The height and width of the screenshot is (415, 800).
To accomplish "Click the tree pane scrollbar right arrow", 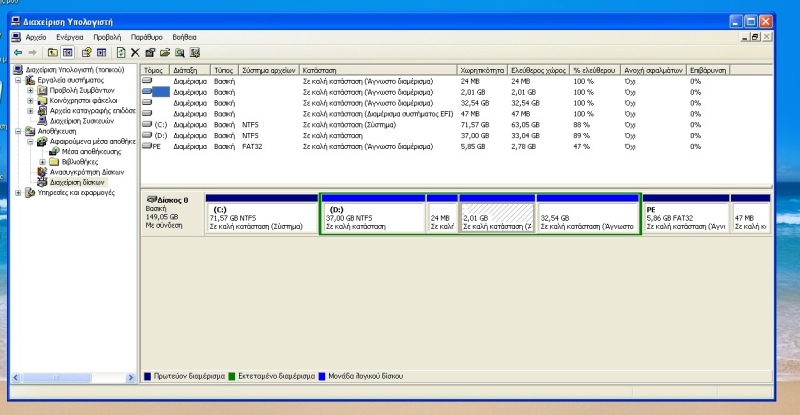I will (131, 378).
